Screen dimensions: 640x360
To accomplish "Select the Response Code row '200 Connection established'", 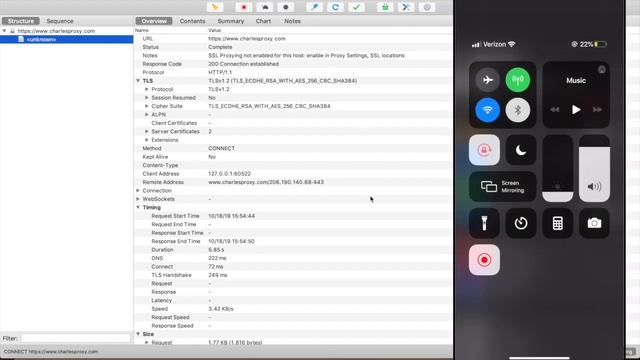I will [293, 64].
